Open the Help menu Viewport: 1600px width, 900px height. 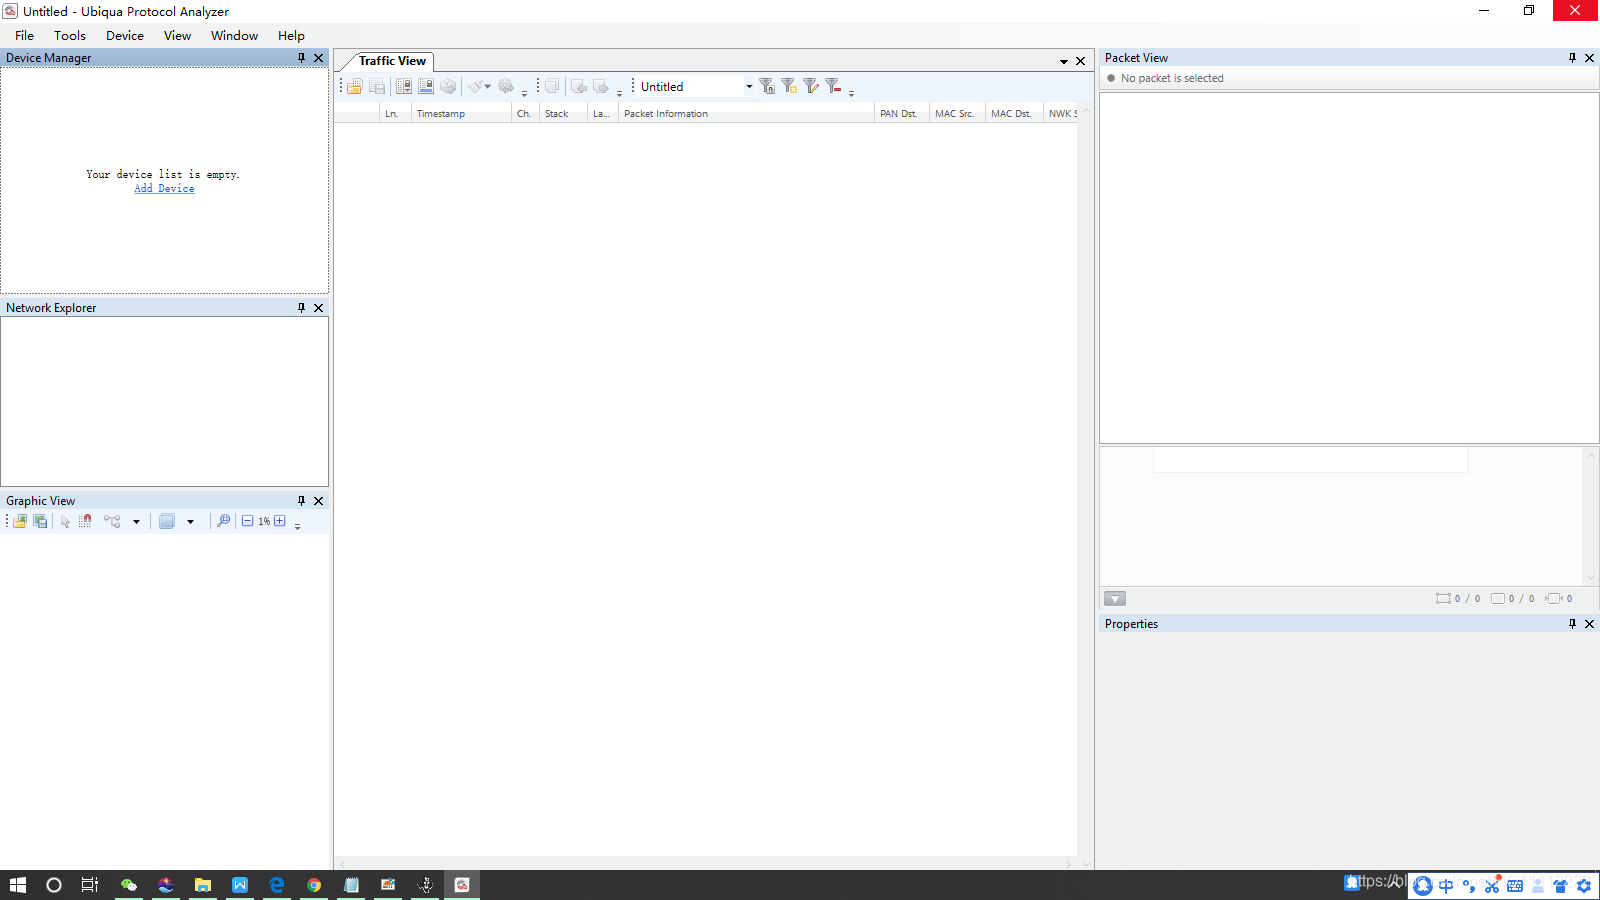pyautogui.click(x=291, y=36)
